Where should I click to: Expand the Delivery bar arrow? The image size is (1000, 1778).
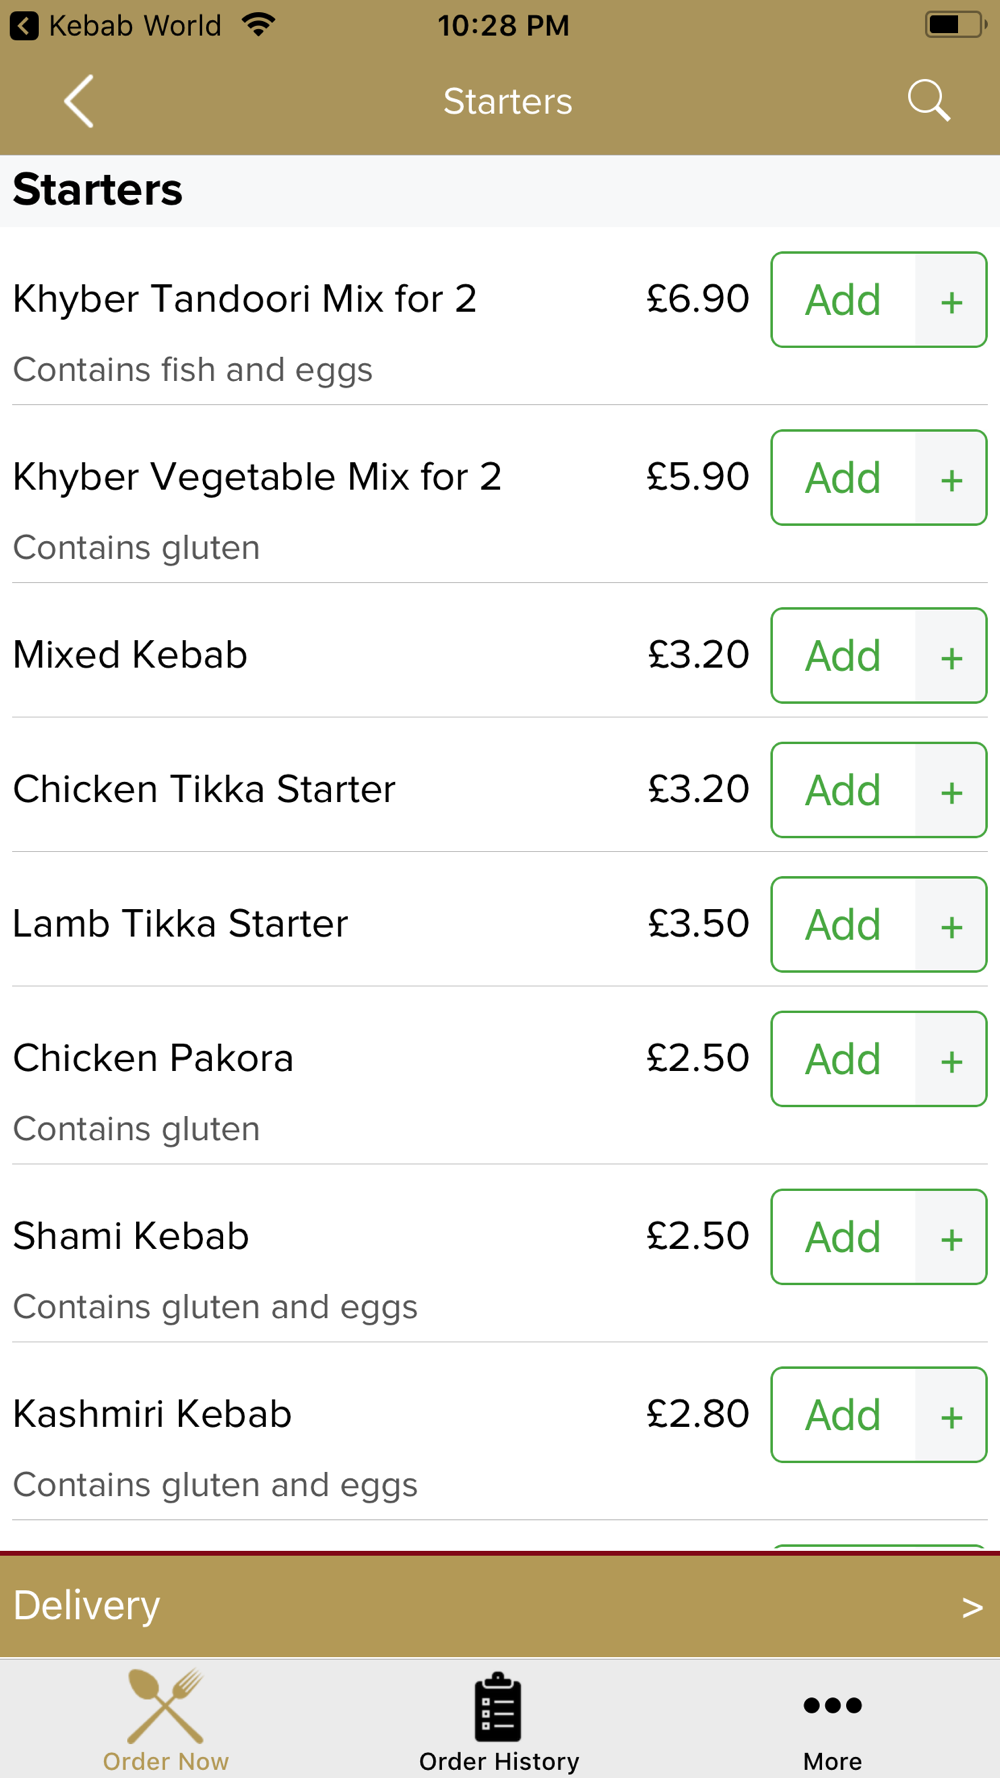pyautogui.click(x=972, y=1607)
